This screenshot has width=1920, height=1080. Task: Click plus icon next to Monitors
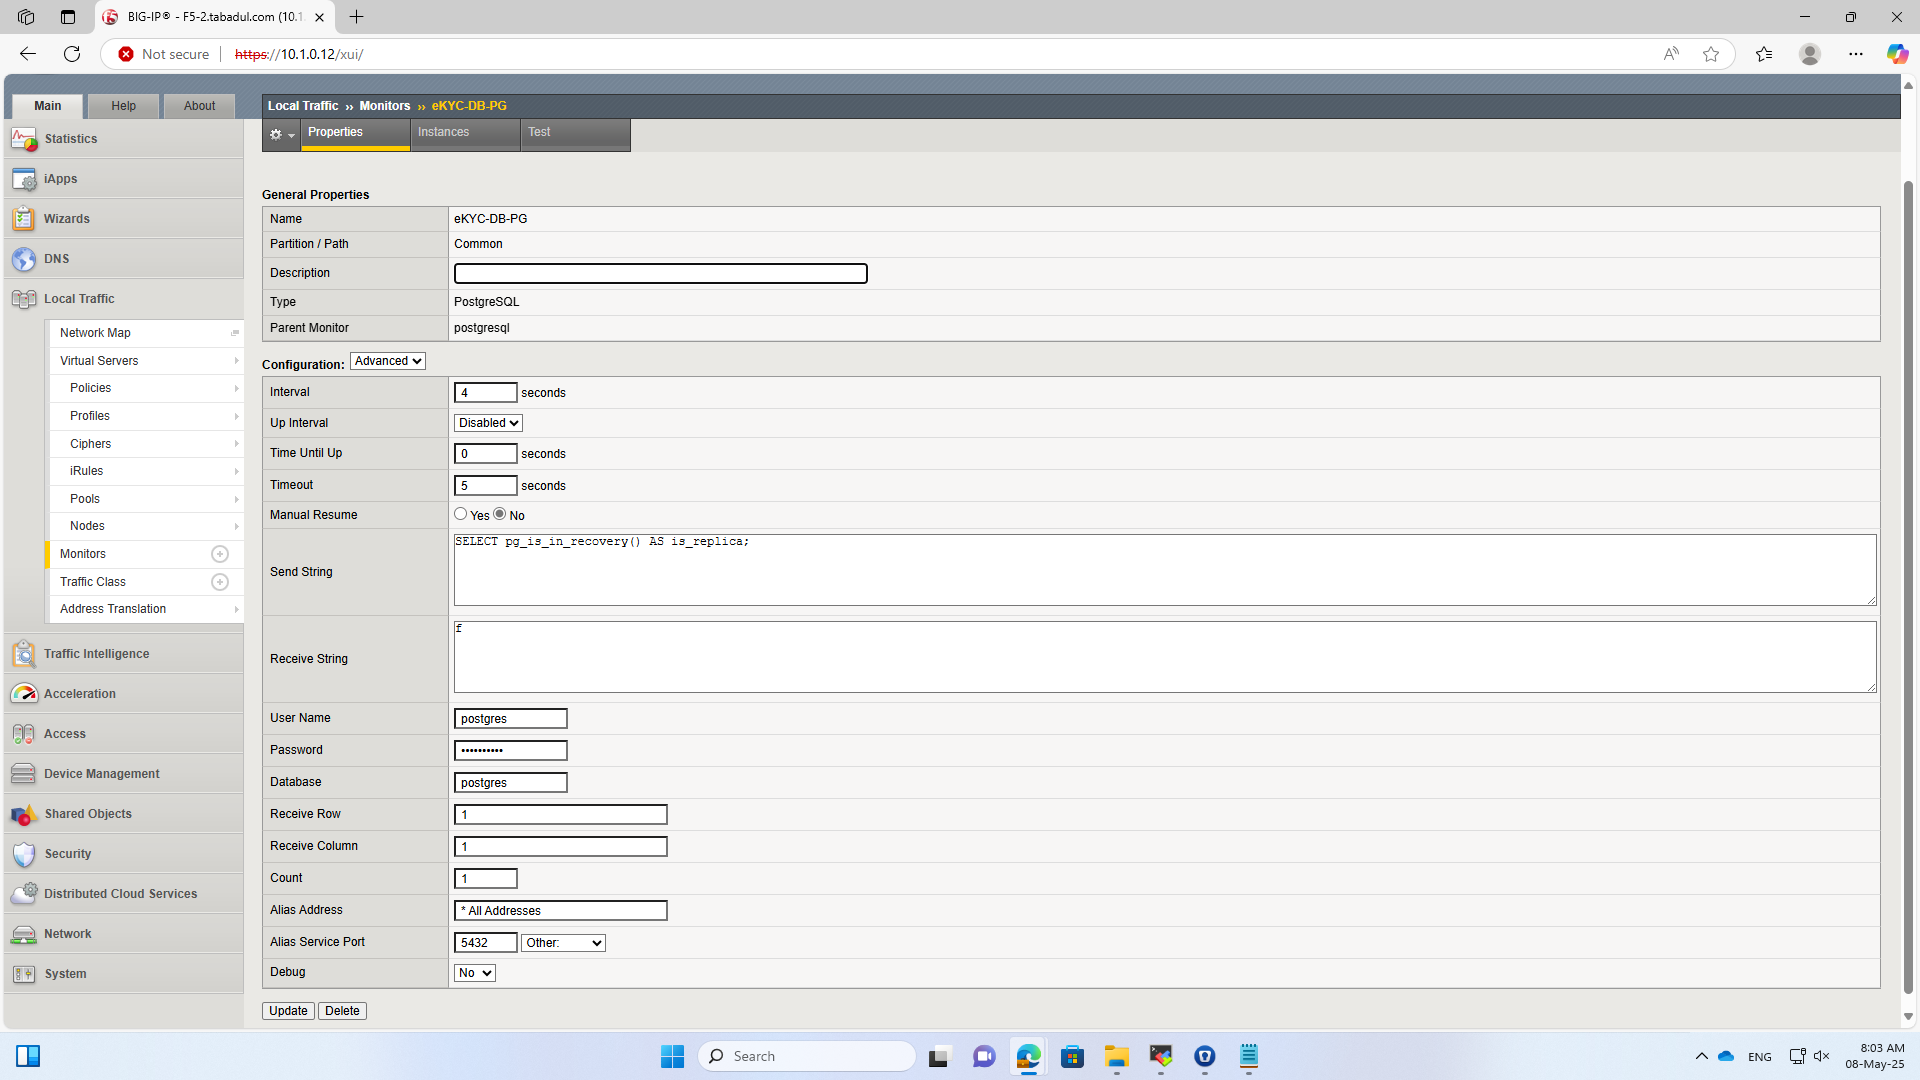coord(220,554)
